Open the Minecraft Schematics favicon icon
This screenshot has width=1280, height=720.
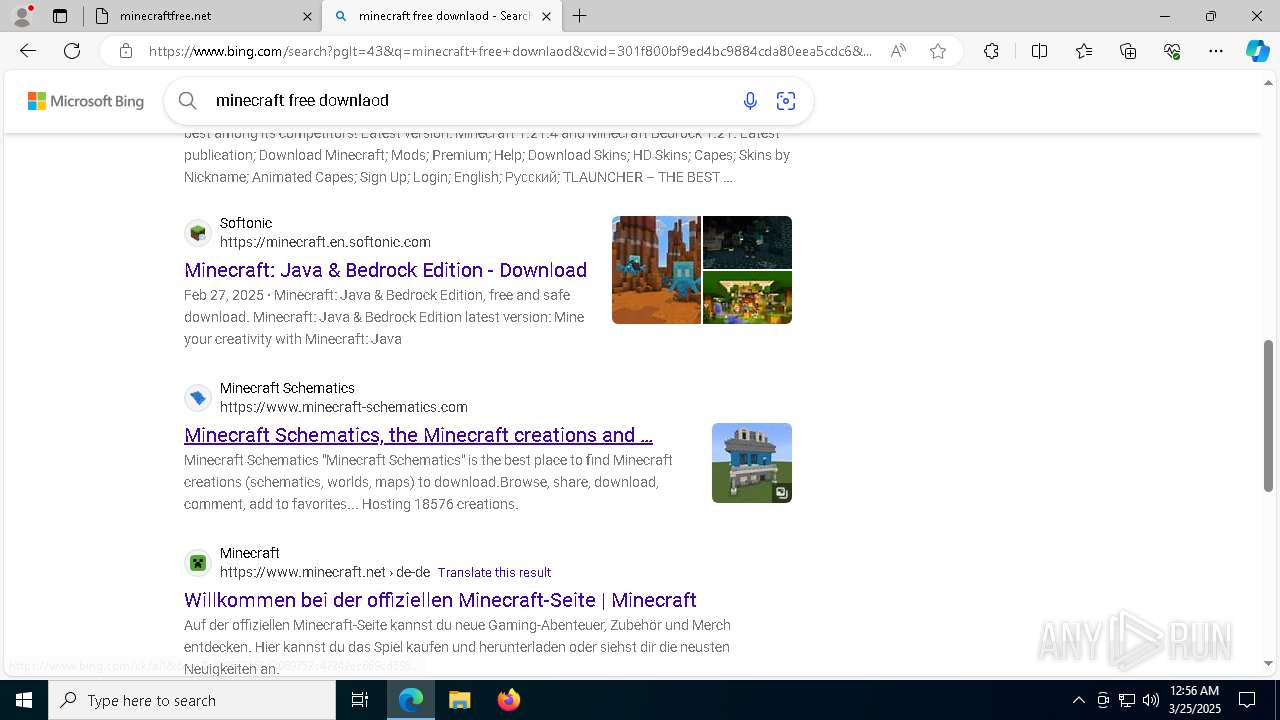198,398
